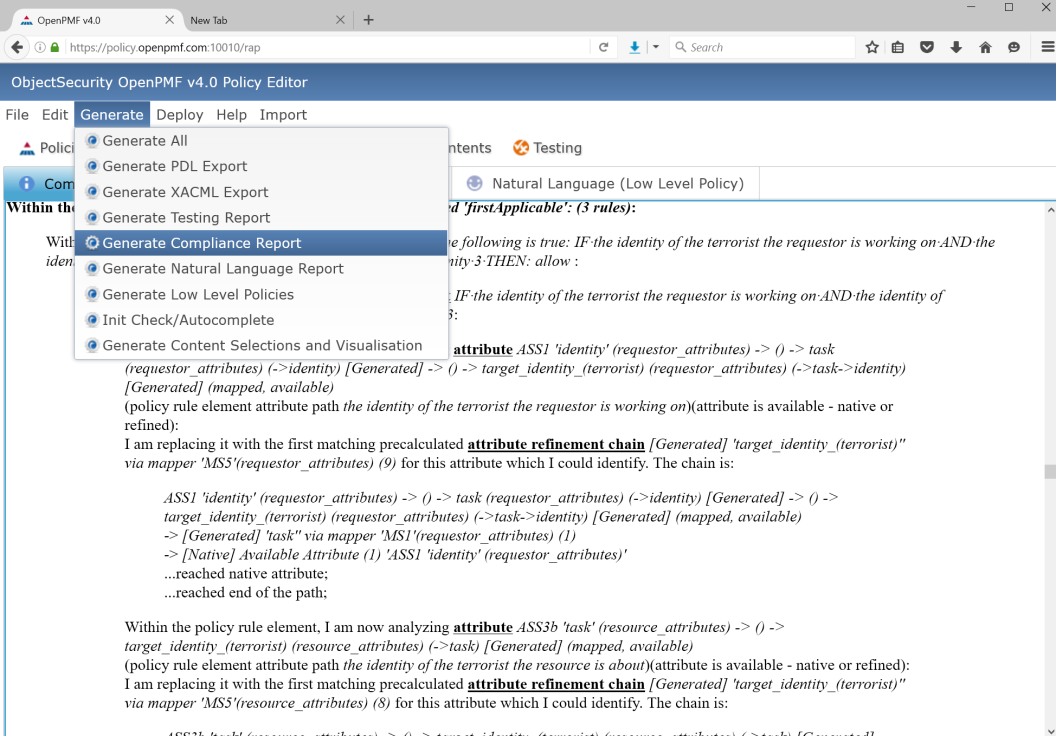1056x736 pixels.
Task: Click the Natural Language smiley icon
Action: coord(475,183)
